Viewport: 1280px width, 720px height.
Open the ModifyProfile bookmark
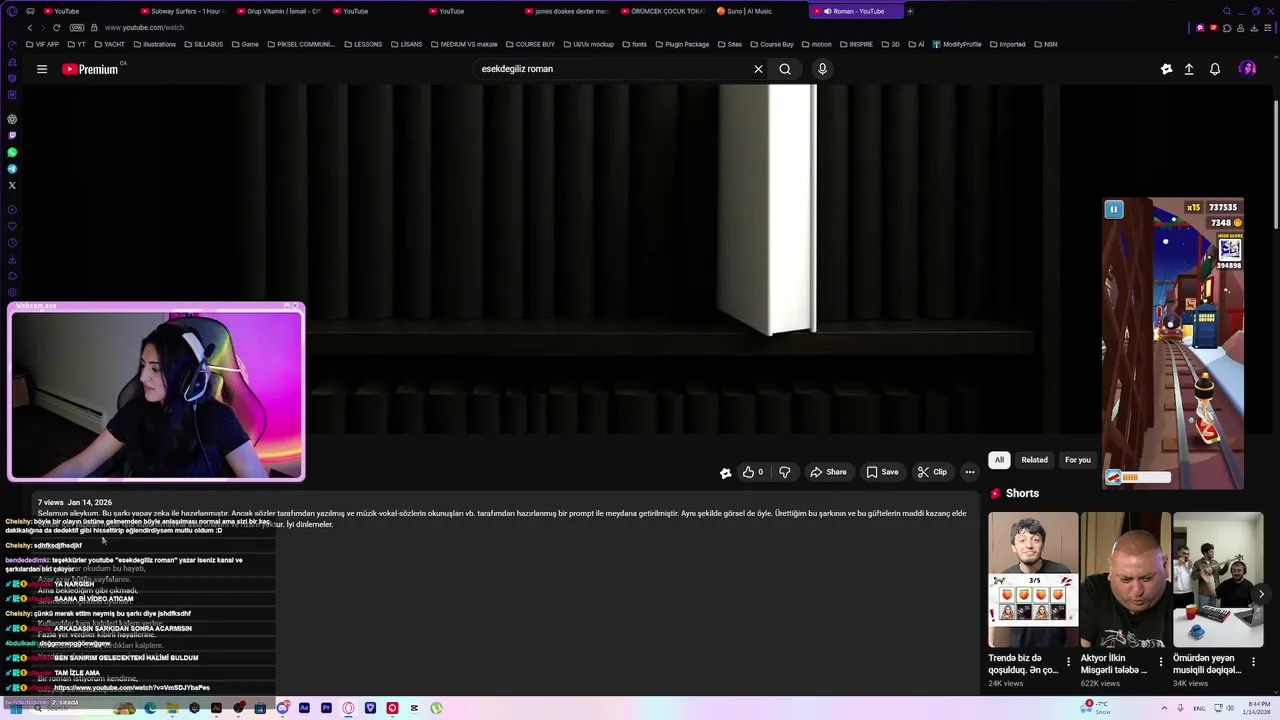956,44
